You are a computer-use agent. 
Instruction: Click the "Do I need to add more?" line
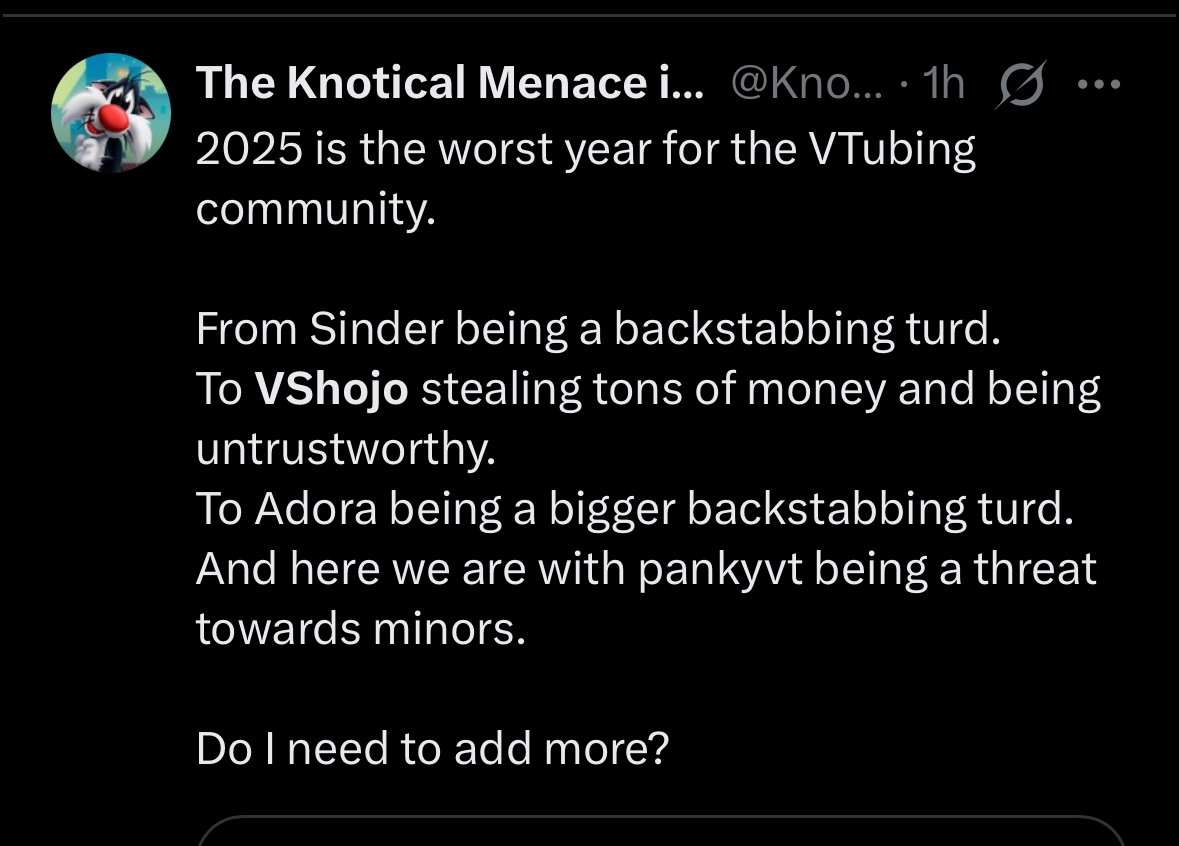click(432, 749)
